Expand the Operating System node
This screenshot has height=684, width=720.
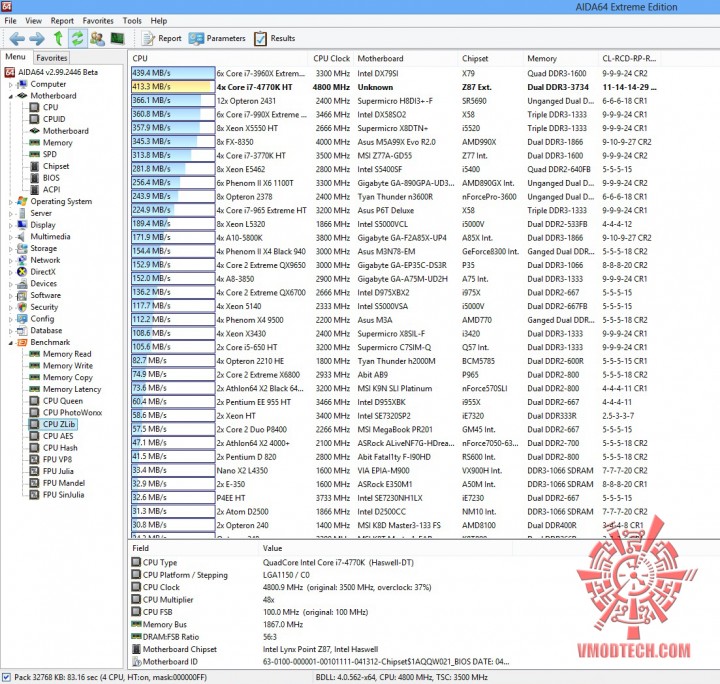11,202
